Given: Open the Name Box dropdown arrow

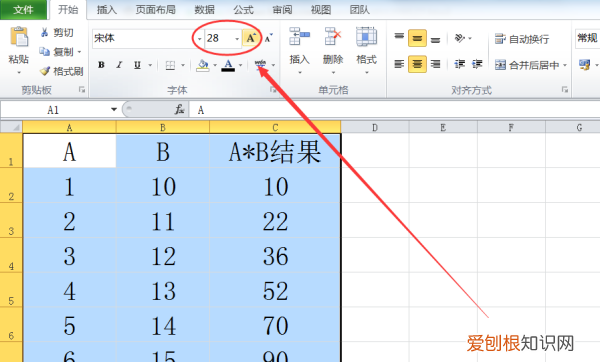Looking at the screenshot, I should (114, 109).
